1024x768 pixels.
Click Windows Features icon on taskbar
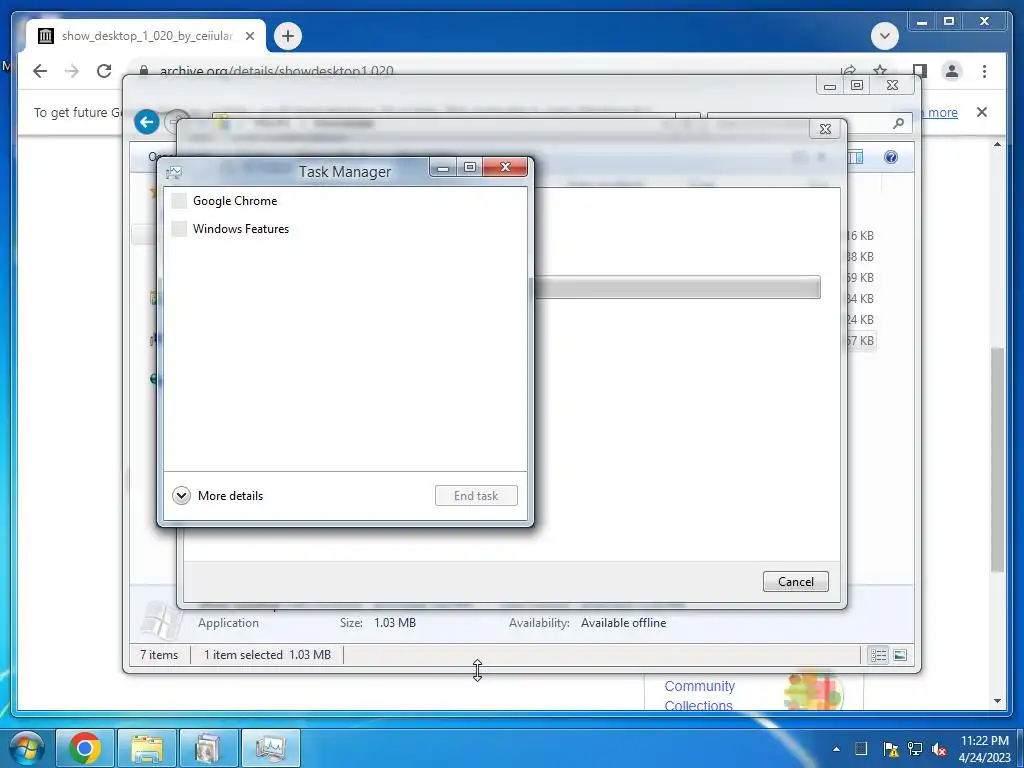pyautogui.click(x=208, y=748)
